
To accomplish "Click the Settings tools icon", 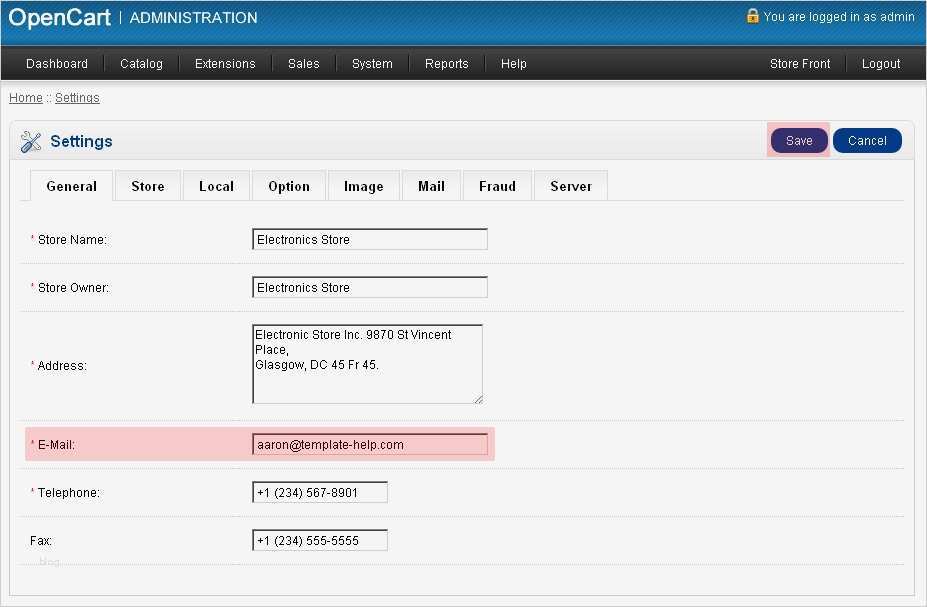I will click(30, 142).
